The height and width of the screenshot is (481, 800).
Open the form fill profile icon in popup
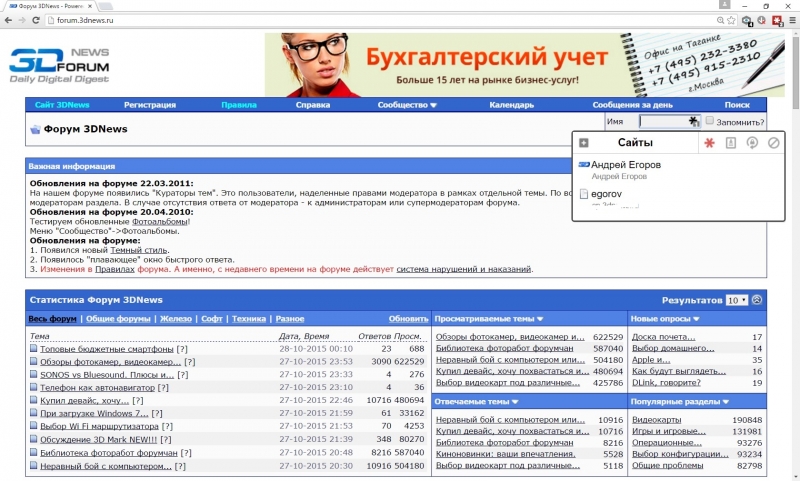731,143
